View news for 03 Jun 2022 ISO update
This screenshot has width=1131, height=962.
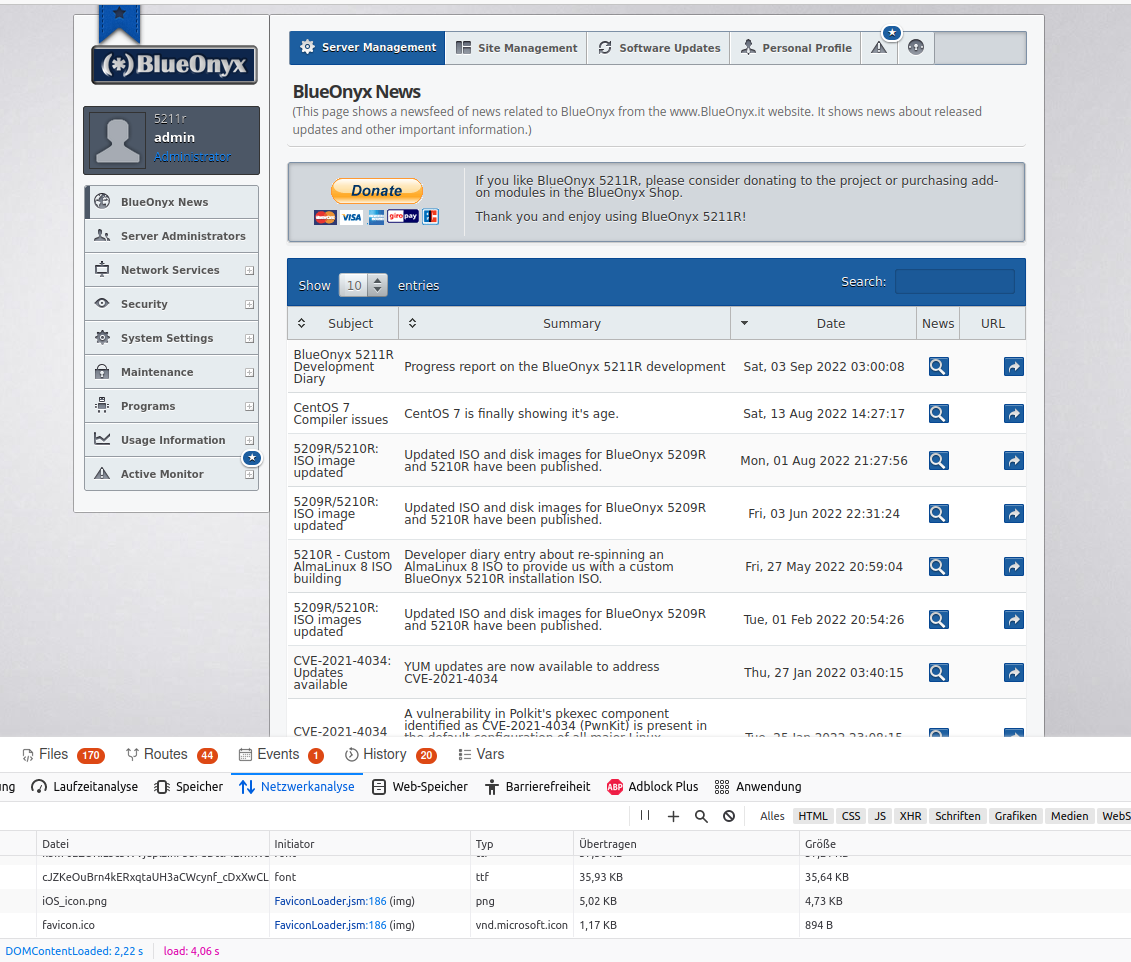[x=938, y=514]
